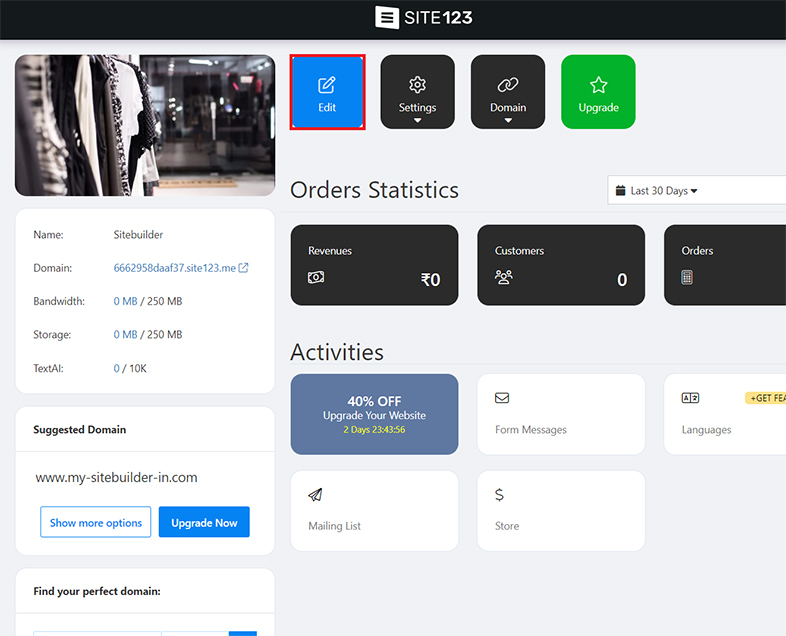Click the people icon in Customers card
Image resolution: width=786 pixels, height=636 pixels.
click(x=504, y=277)
